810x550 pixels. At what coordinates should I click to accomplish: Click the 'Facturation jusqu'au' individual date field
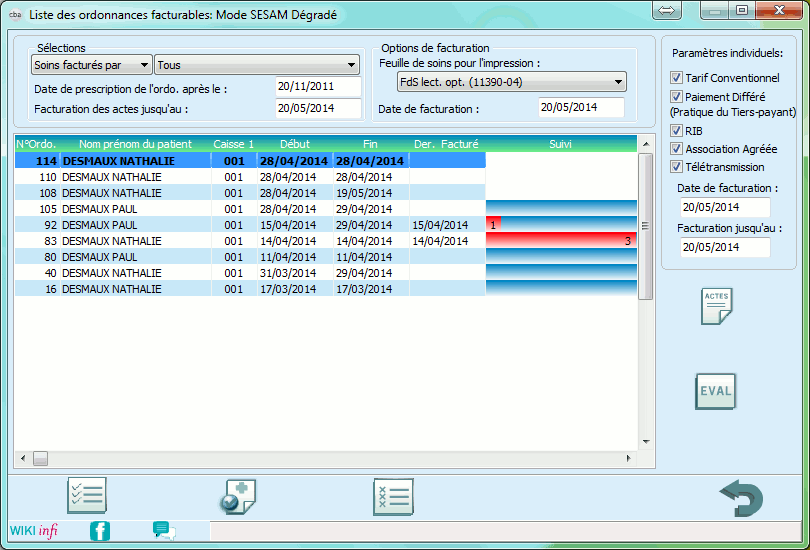coord(725,247)
